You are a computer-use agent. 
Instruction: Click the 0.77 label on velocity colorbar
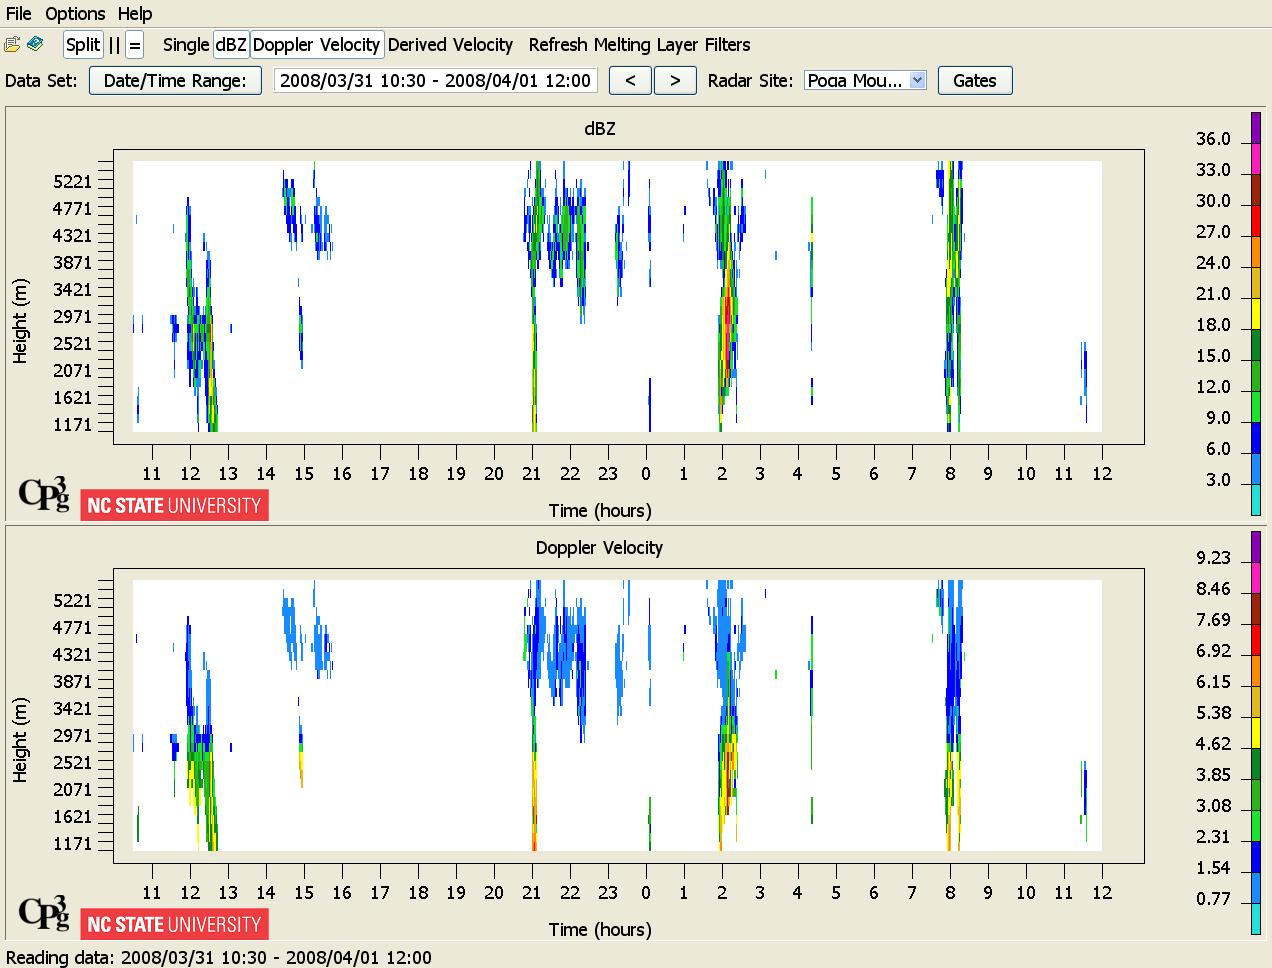1213,899
